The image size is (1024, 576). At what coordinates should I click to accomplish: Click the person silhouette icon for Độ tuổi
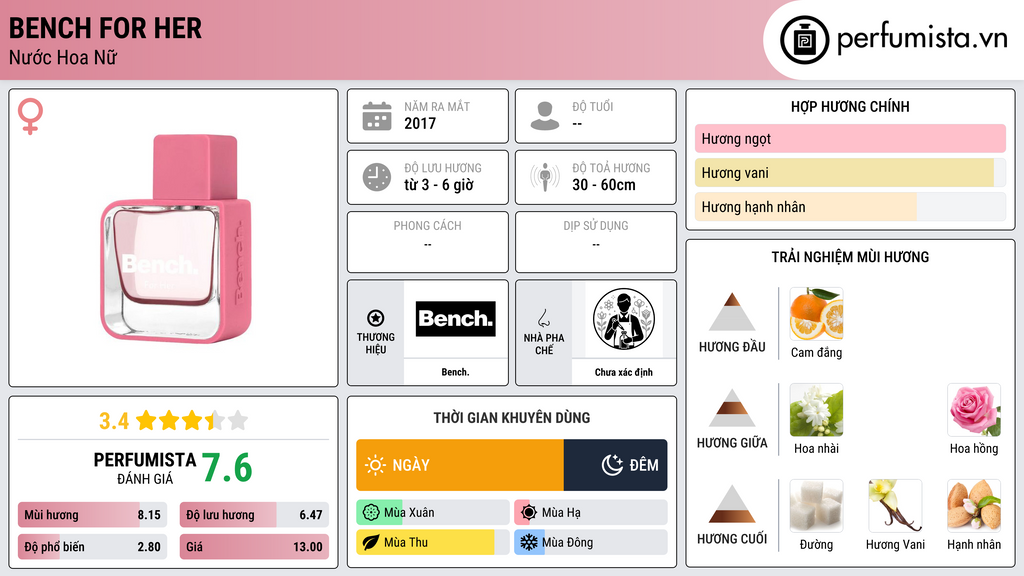(545, 116)
